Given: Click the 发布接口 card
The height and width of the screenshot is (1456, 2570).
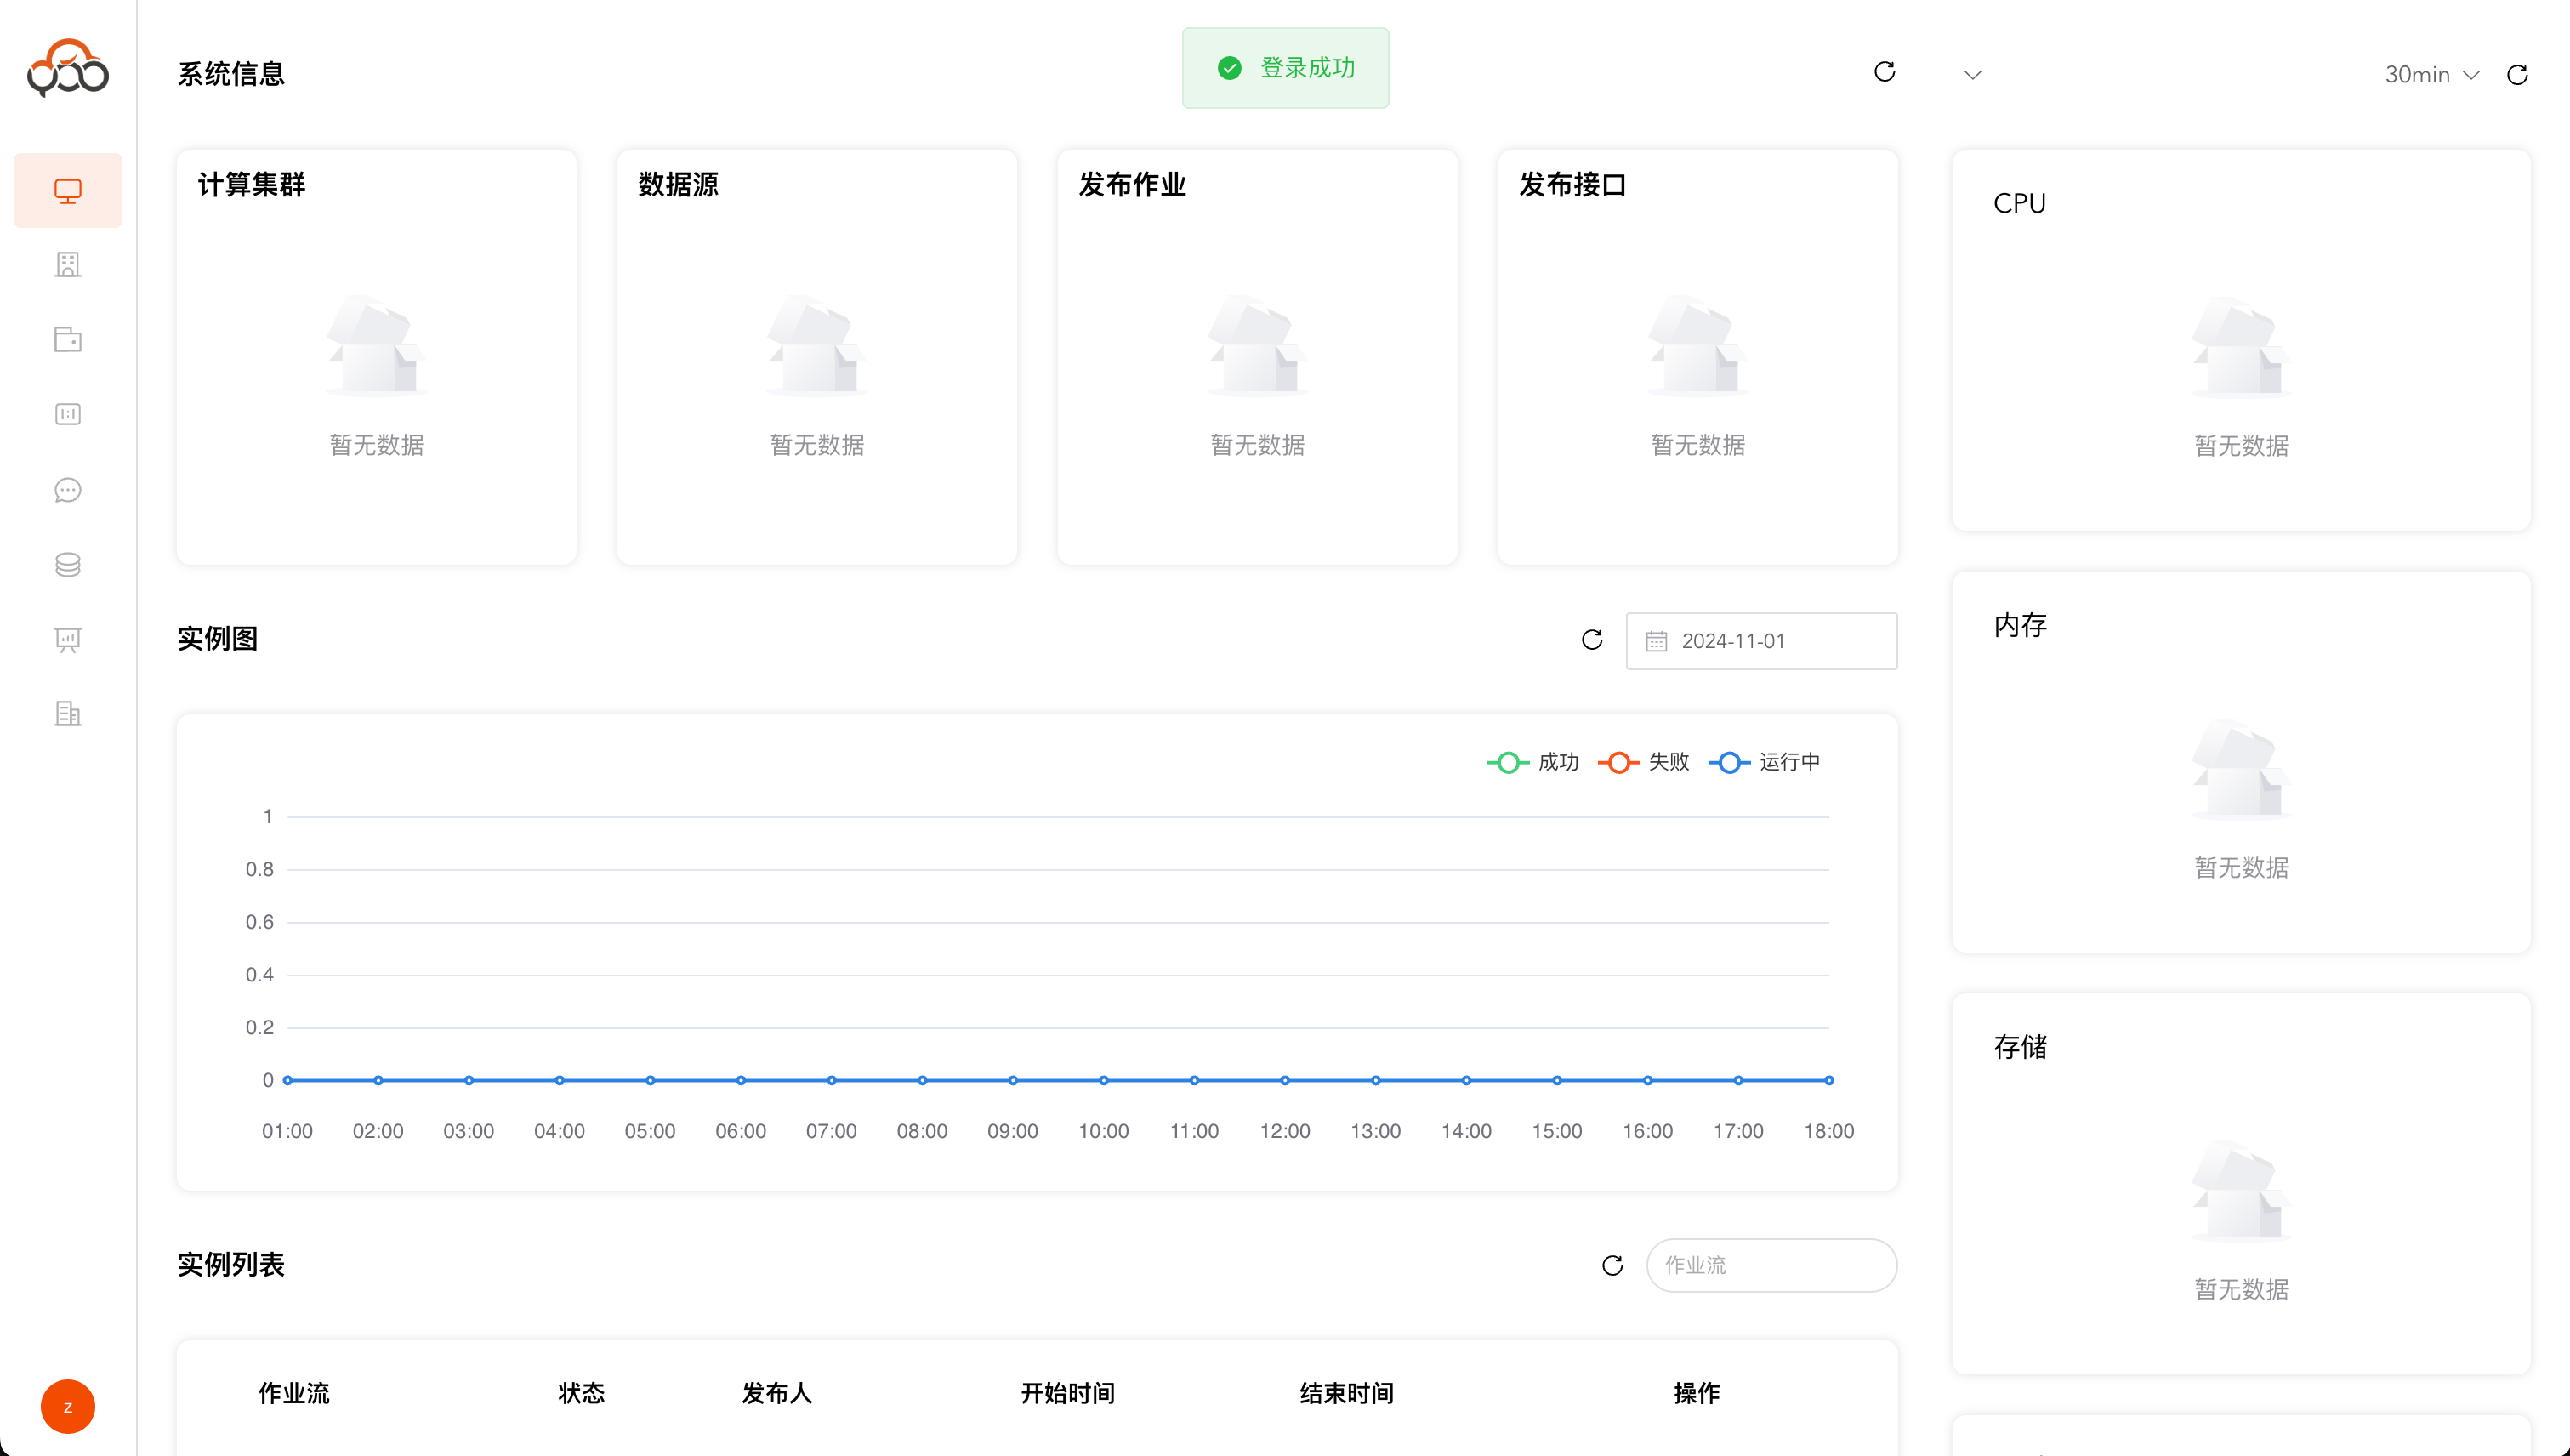Looking at the screenshot, I should [x=1698, y=358].
